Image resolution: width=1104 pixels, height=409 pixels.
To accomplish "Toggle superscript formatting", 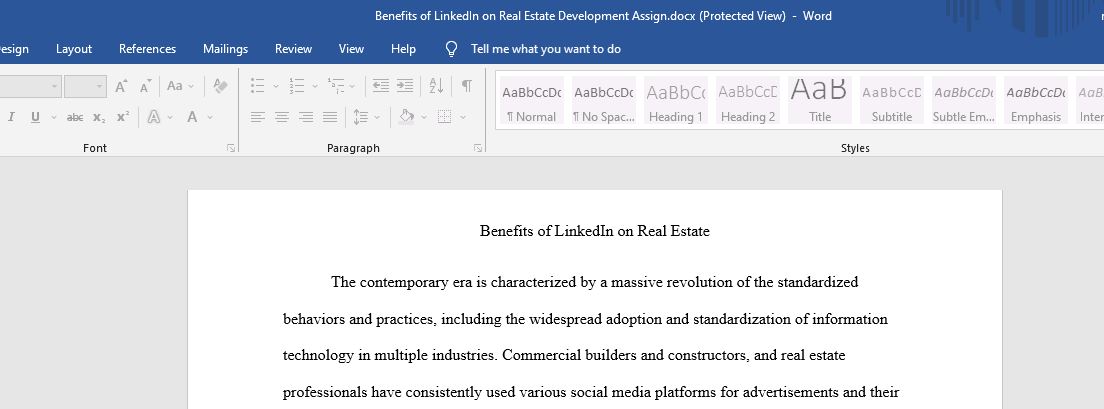I will click(x=123, y=117).
